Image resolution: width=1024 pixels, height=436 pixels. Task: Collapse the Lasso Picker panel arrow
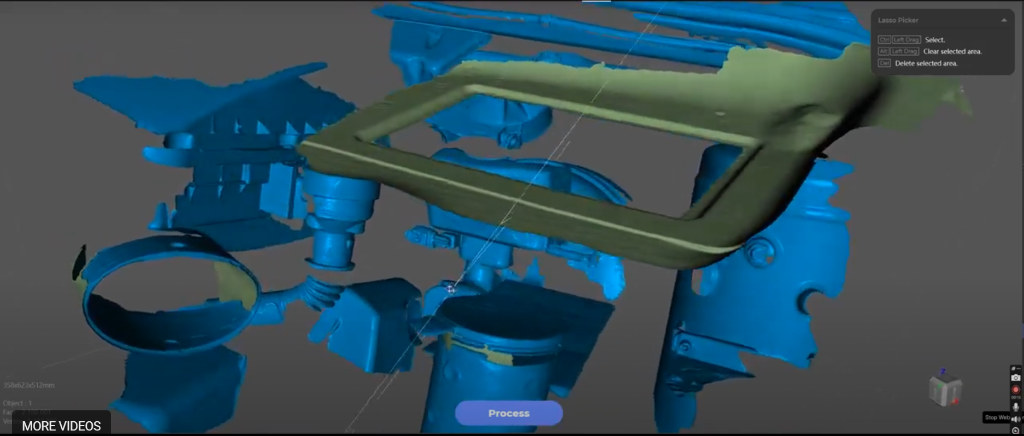click(1003, 20)
